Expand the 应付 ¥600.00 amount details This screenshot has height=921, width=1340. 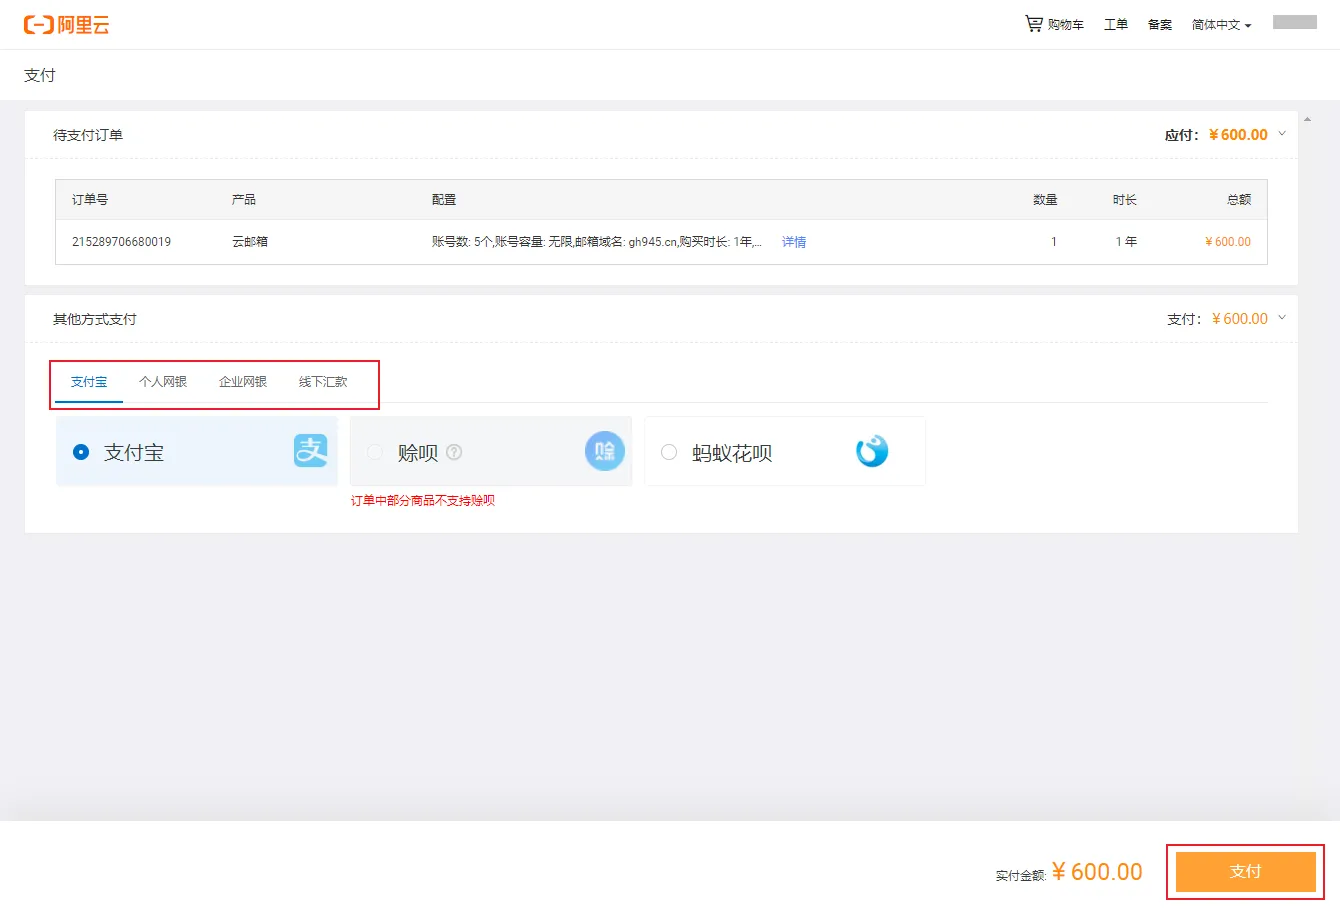pyautogui.click(x=1281, y=133)
